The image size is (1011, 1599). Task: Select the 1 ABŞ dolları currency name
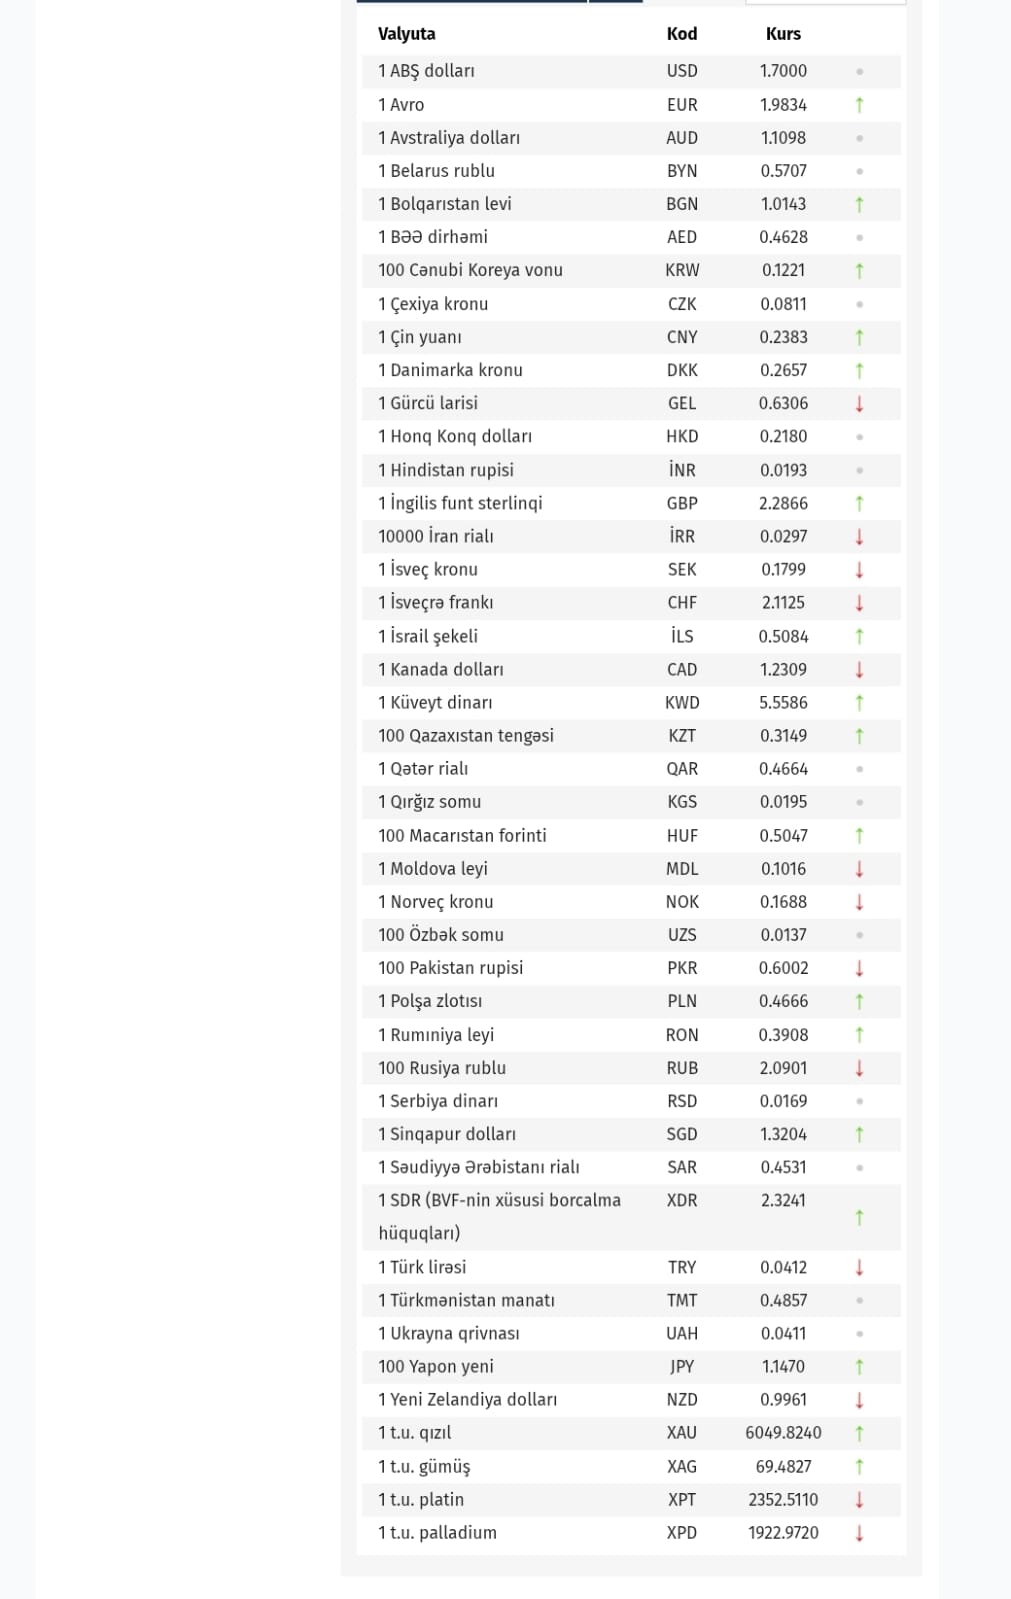(x=426, y=71)
